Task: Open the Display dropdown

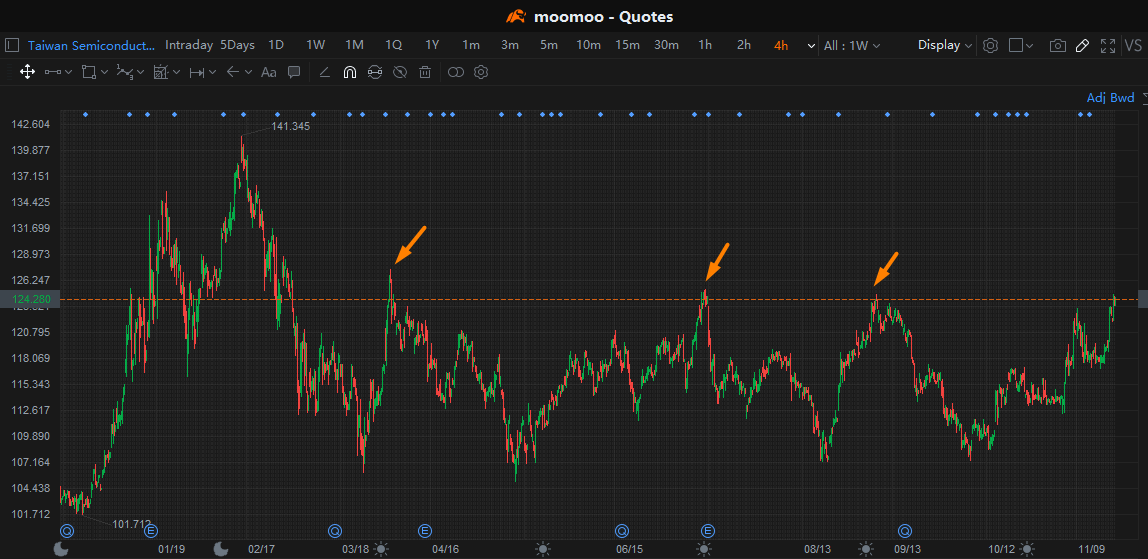Action: (x=945, y=45)
